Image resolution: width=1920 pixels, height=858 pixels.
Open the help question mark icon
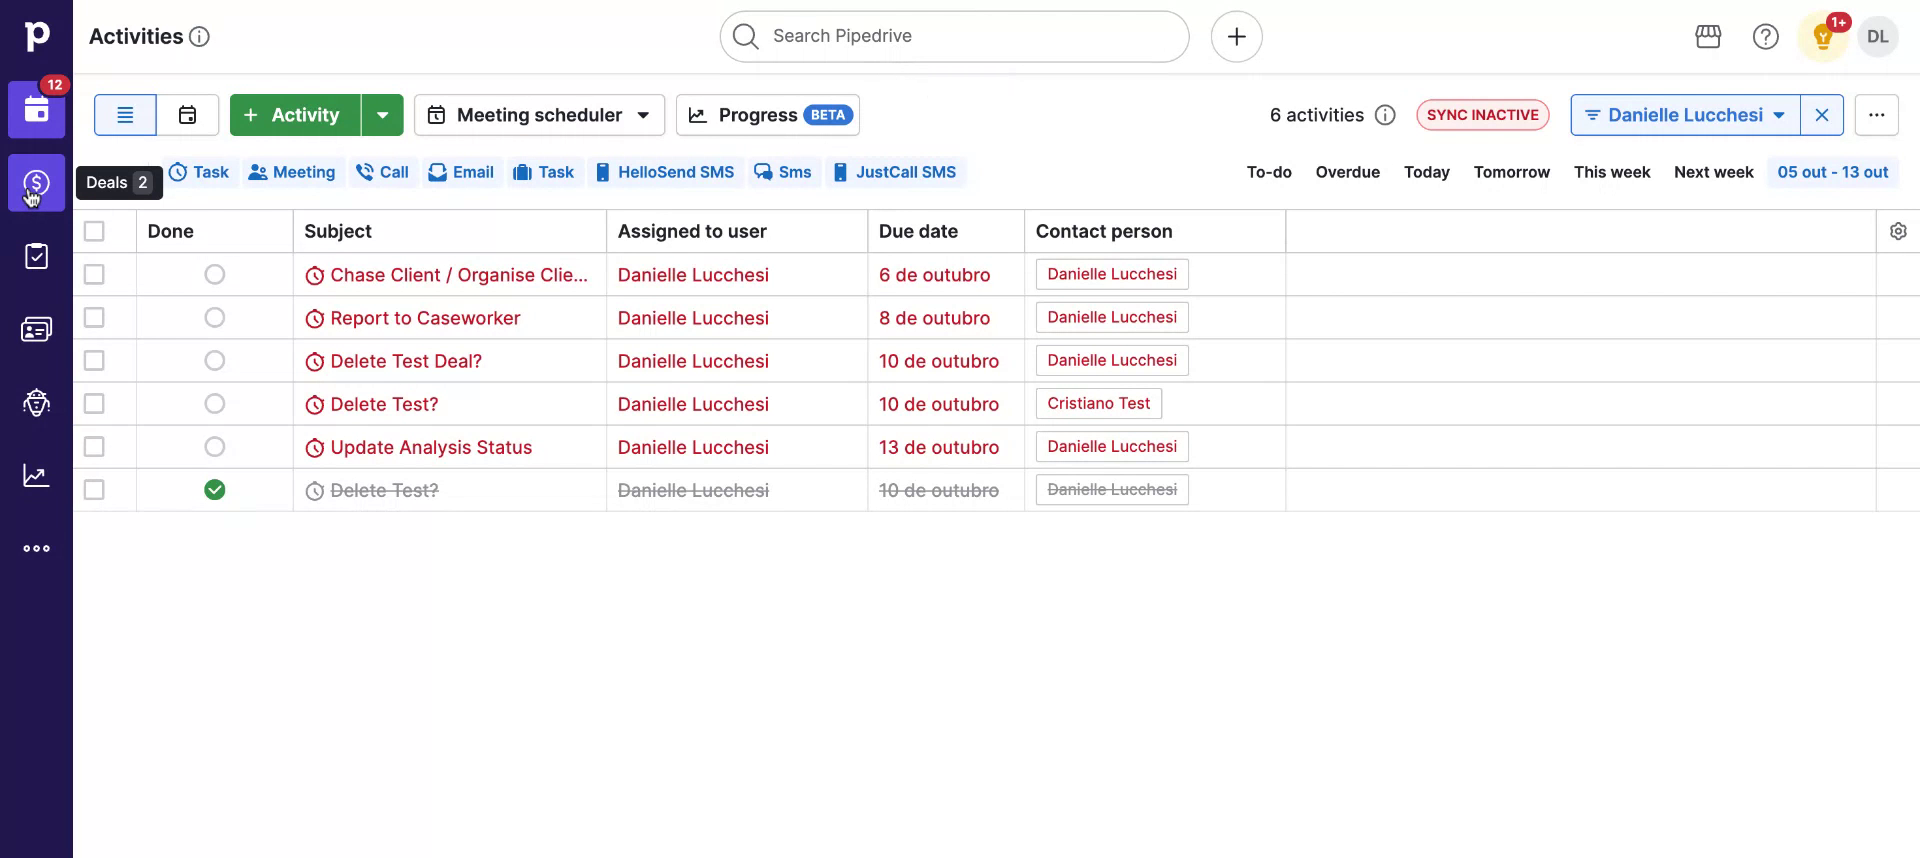click(1766, 37)
